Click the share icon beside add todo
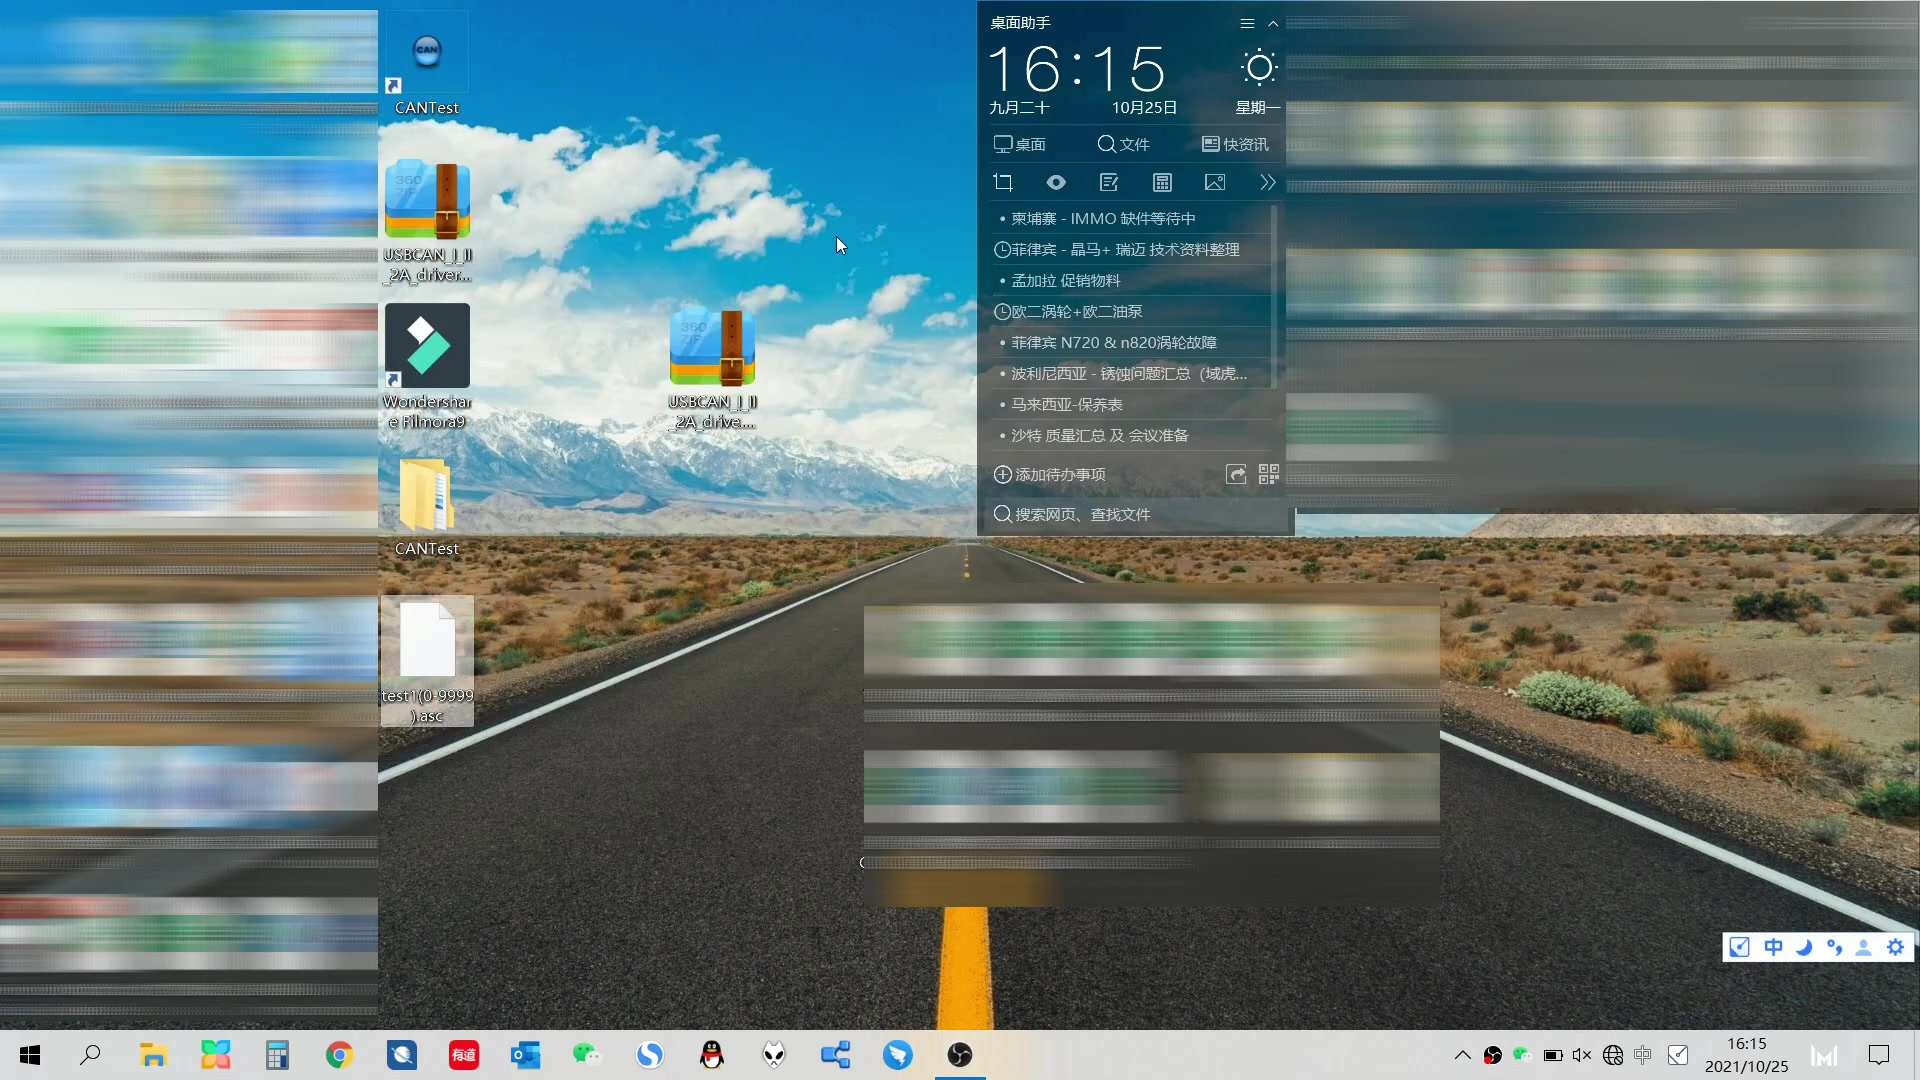 pyautogui.click(x=1236, y=474)
